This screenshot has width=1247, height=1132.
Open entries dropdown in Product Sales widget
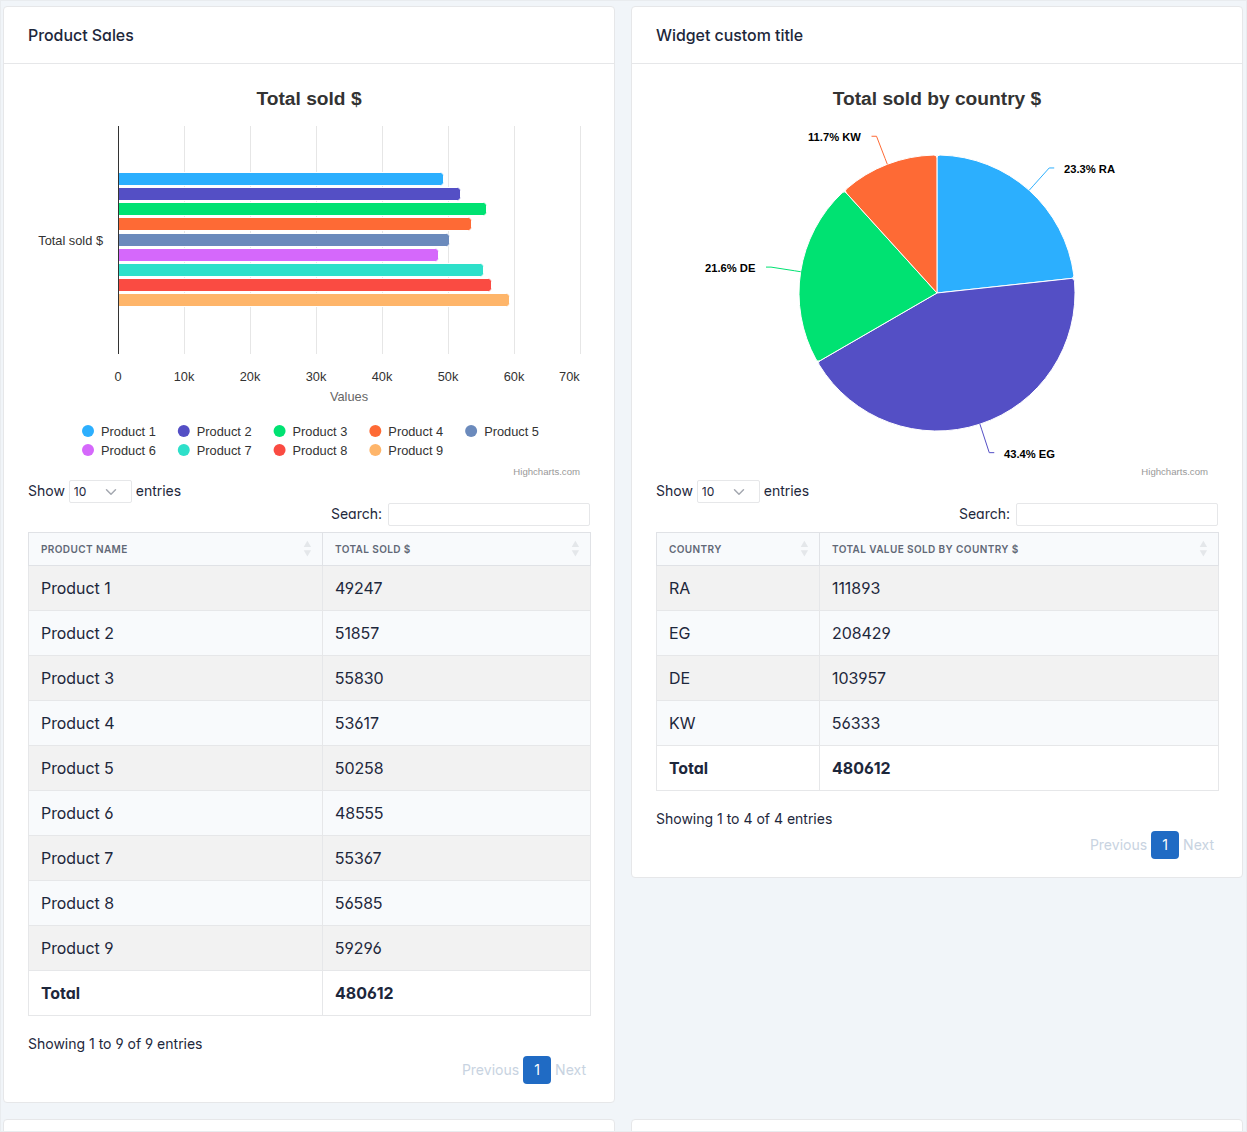pos(100,492)
